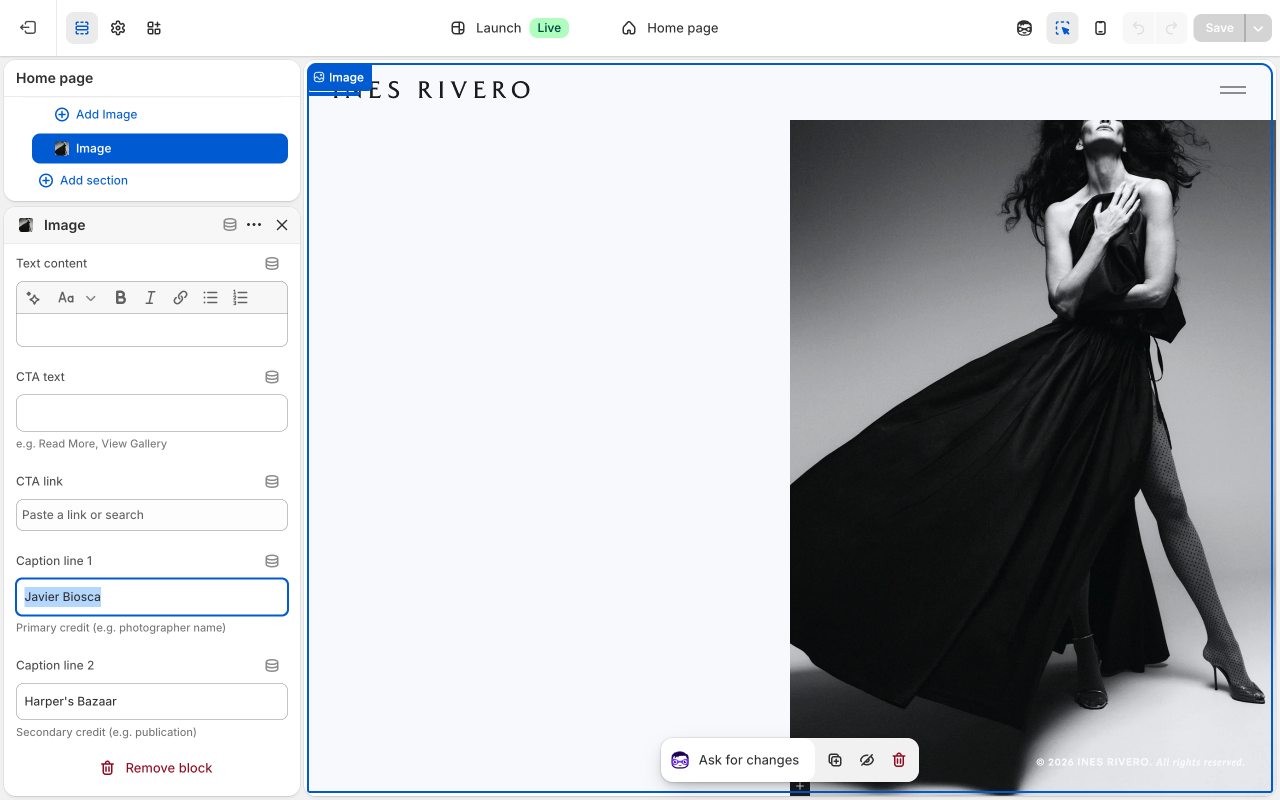The height and width of the screenshot is (800, 1280).
Task: Open the section editor panel icon
Action: (81, 28)
